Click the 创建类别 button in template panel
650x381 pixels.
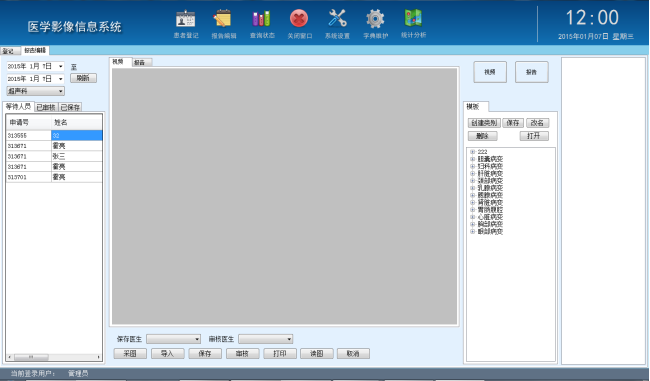pyautogui.click(x=484, y=123)
